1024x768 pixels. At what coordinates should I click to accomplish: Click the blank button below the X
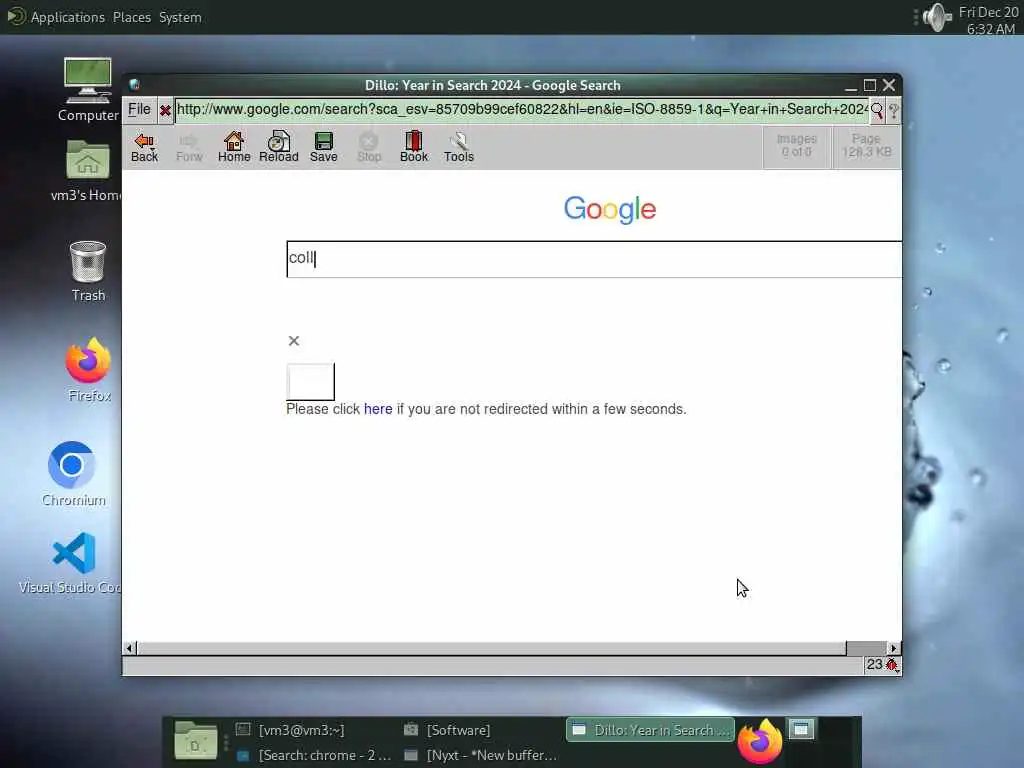pyautogui.click(x=311, y=382)
